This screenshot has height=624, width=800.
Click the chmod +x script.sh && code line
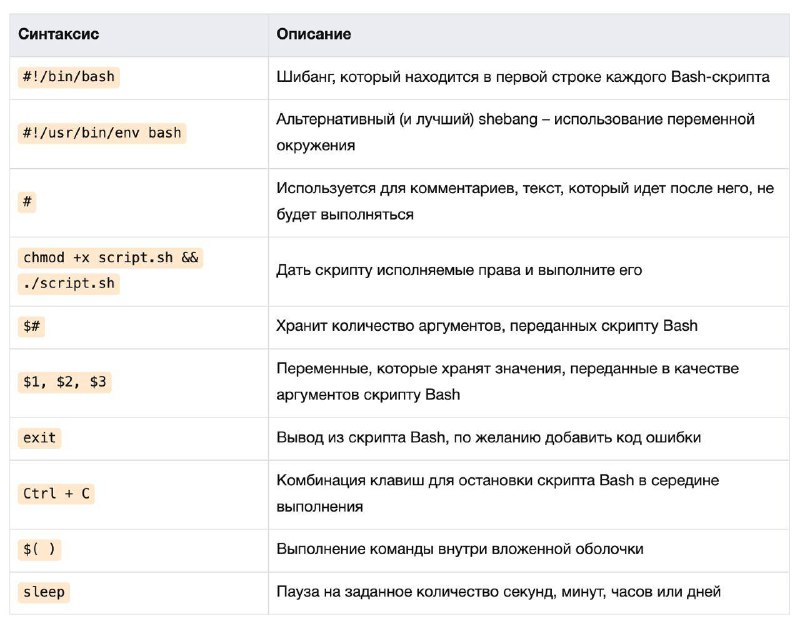tap(110, 258)
